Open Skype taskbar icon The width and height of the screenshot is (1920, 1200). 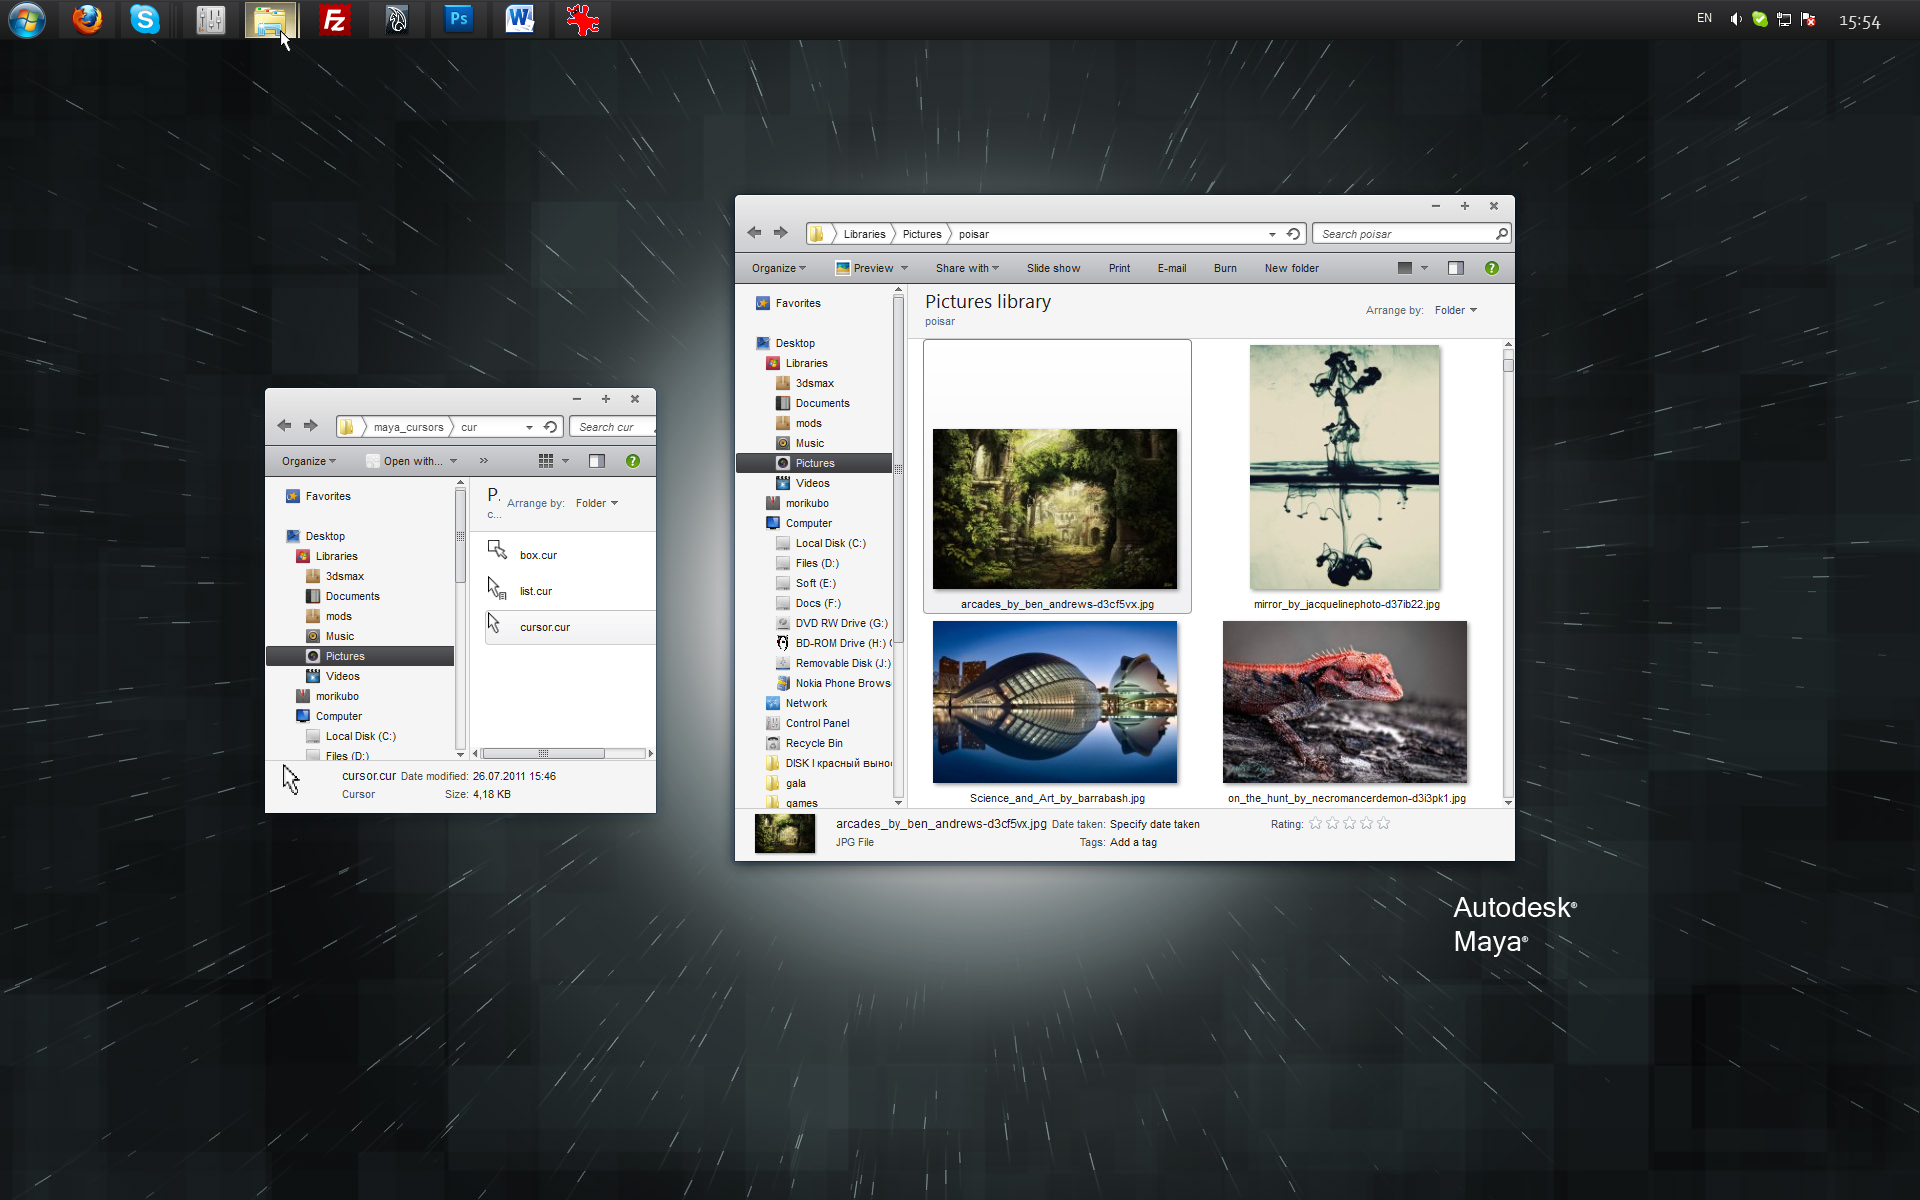click(x=145, y=19)
